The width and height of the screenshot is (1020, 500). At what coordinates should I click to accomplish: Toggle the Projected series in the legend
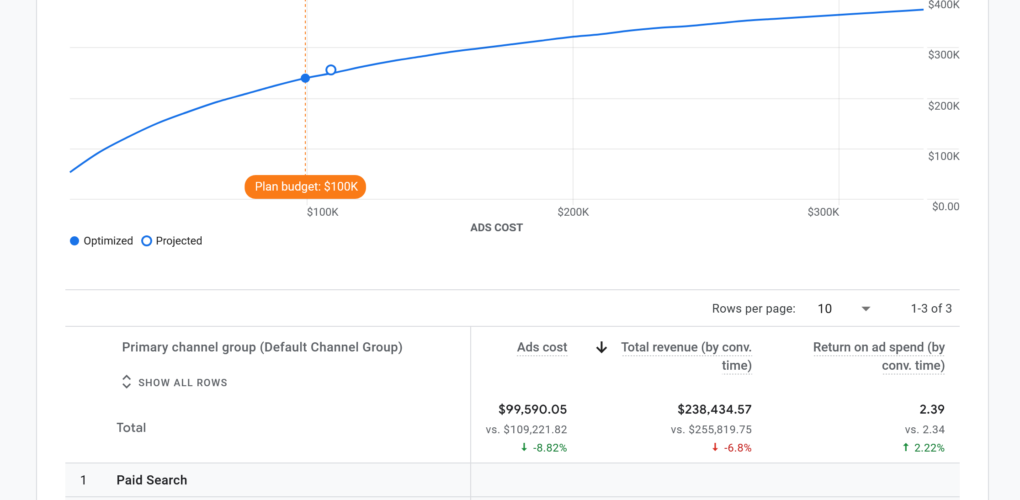coord(172,241)
